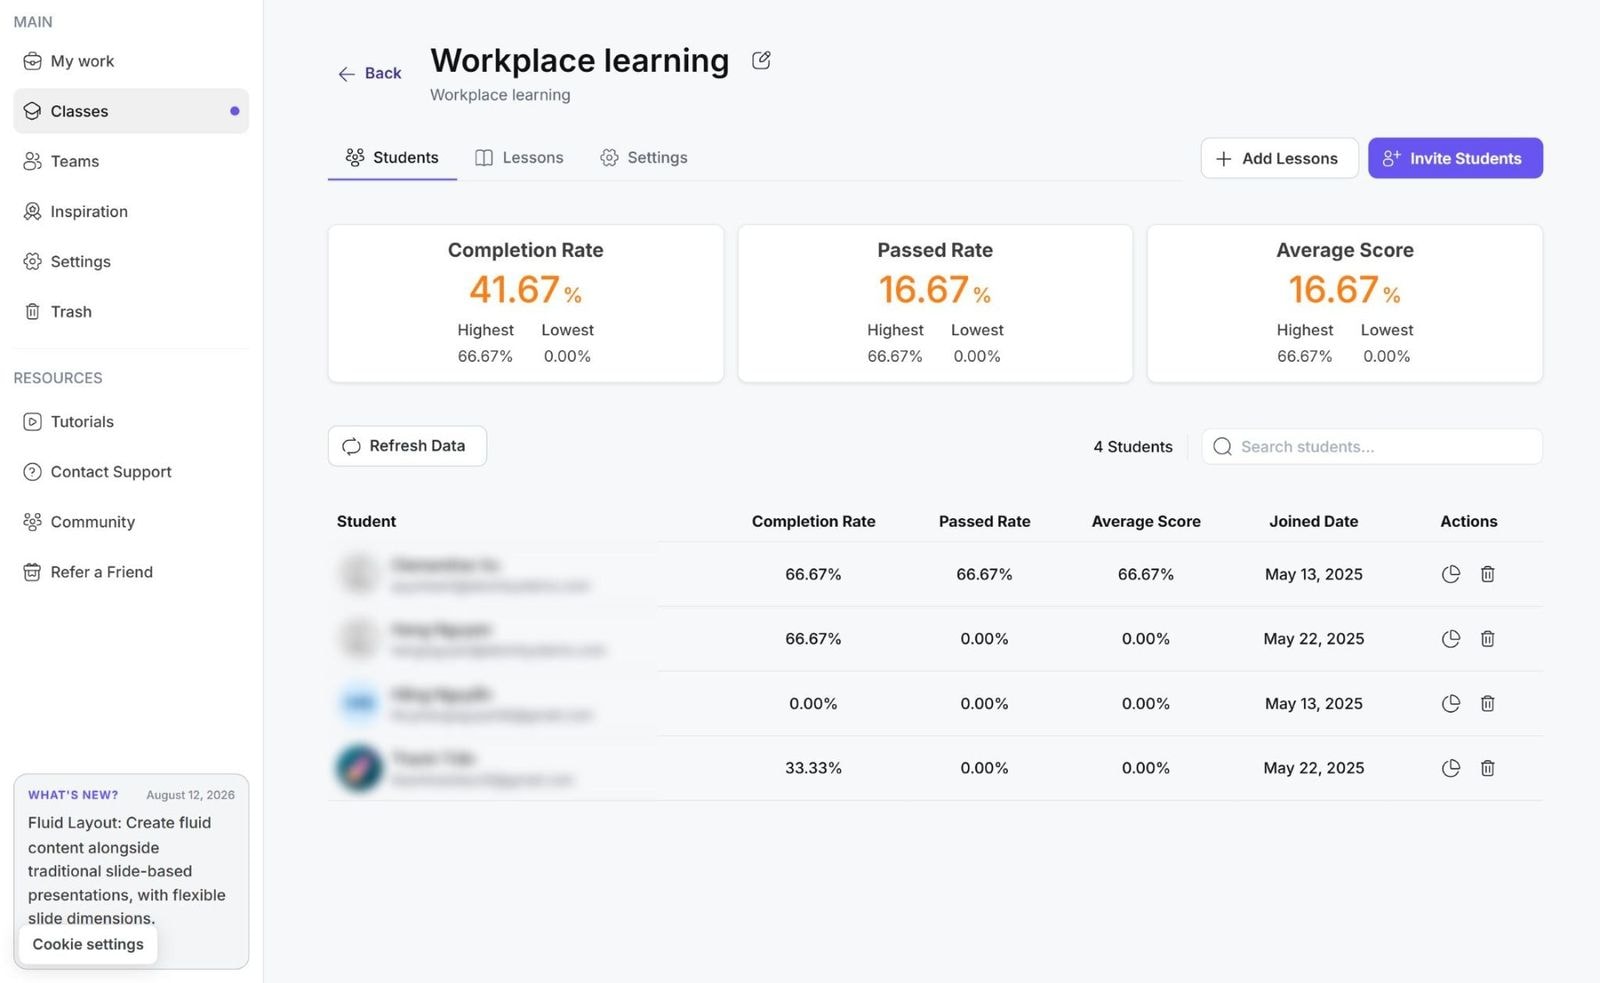Switch to the Lessons tab
This screenshot has height=983, width=1600.
click(519, 157)
